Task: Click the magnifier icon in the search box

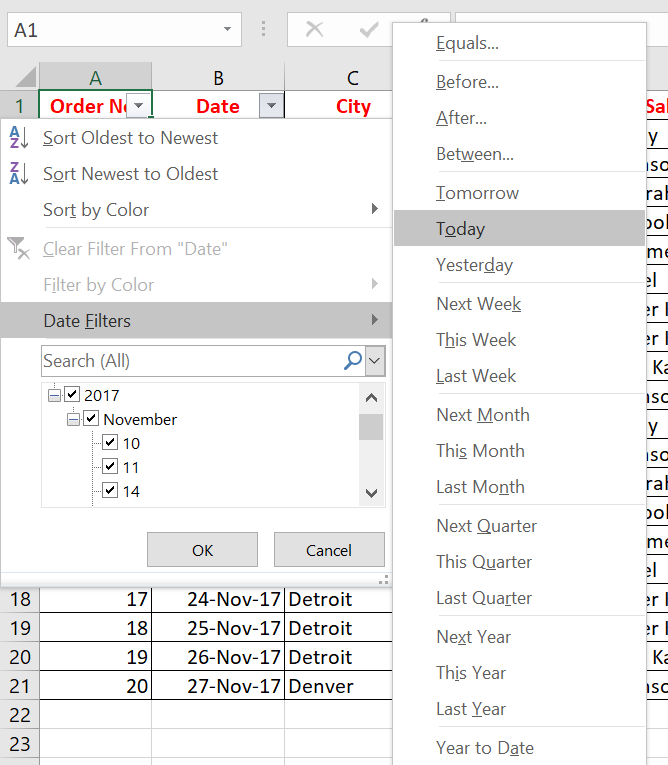Action: tap(352, 360)
